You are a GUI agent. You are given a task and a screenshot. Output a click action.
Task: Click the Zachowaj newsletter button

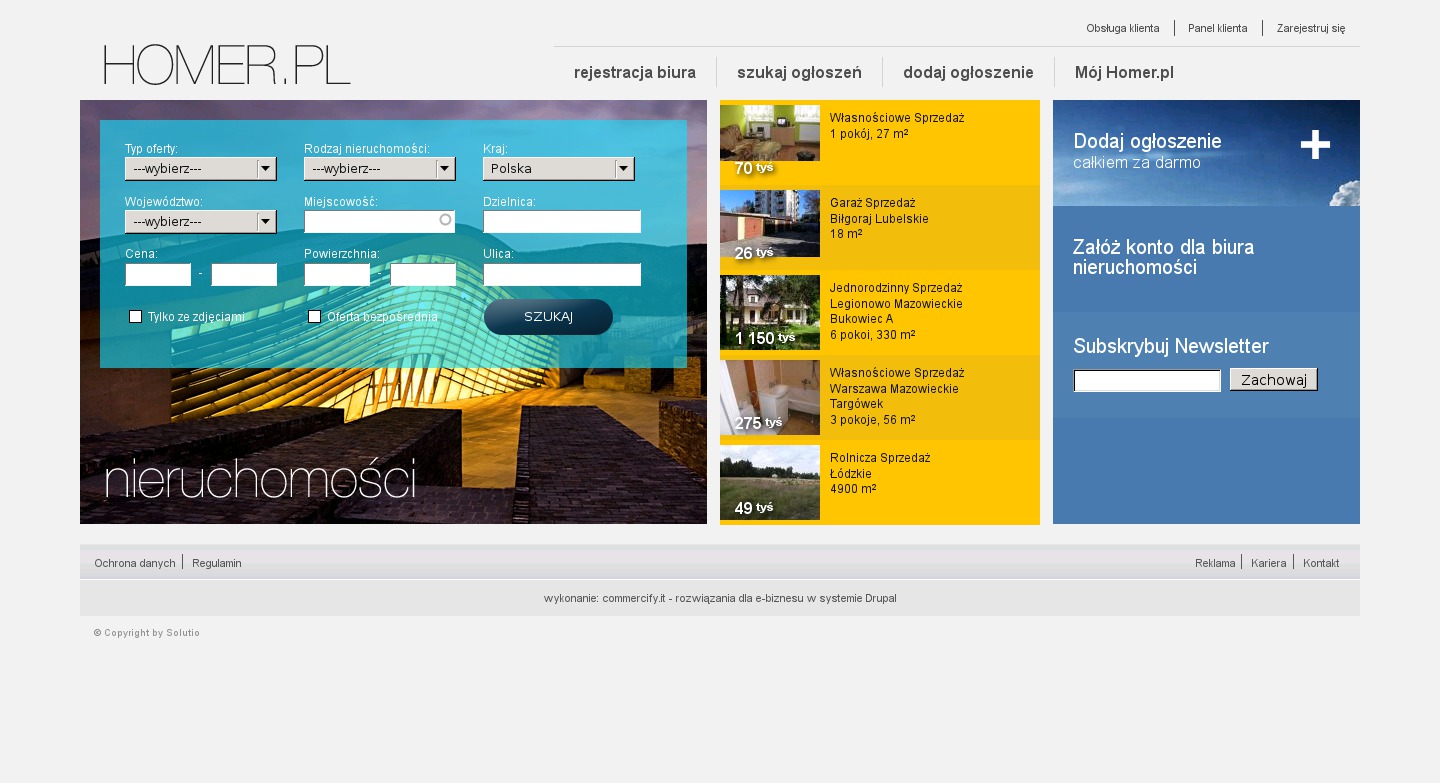(x=1273, y=380)
